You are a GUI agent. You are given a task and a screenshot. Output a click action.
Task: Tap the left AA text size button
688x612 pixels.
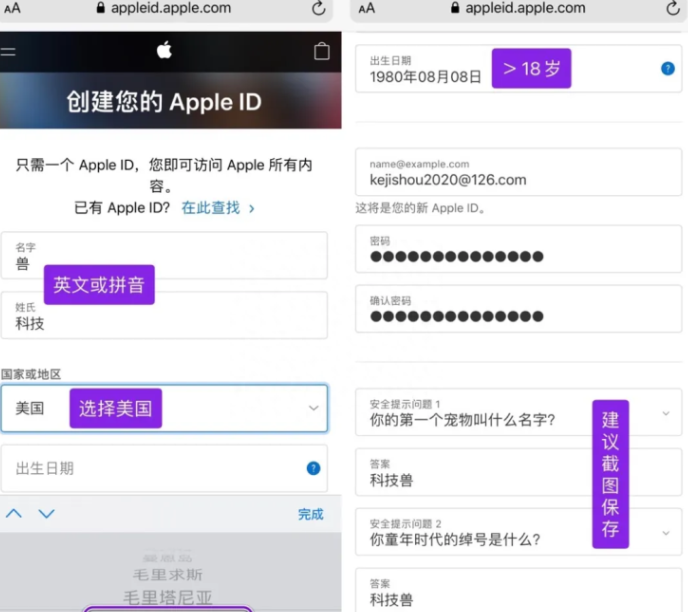pyautogui.click(x=12, y=8)
